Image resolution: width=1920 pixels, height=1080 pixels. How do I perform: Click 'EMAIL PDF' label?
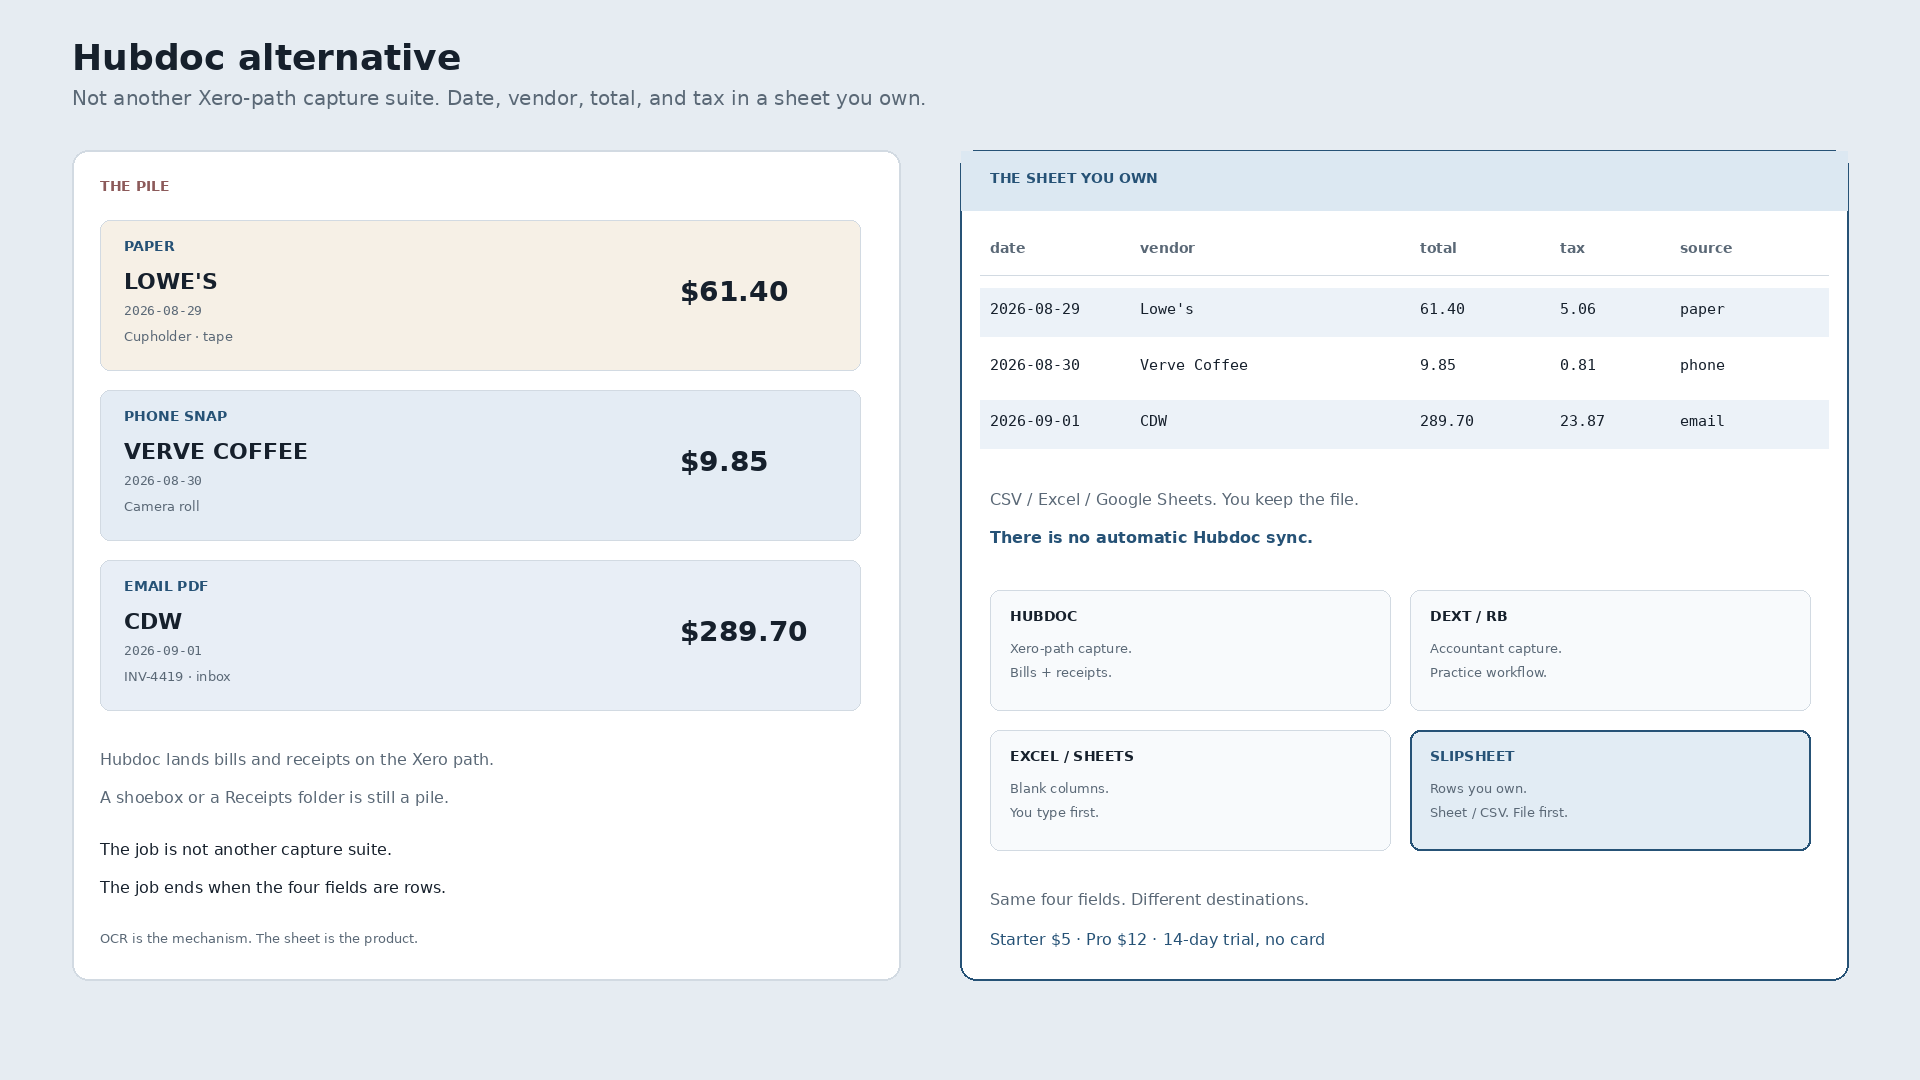click(x=166, y=586)
